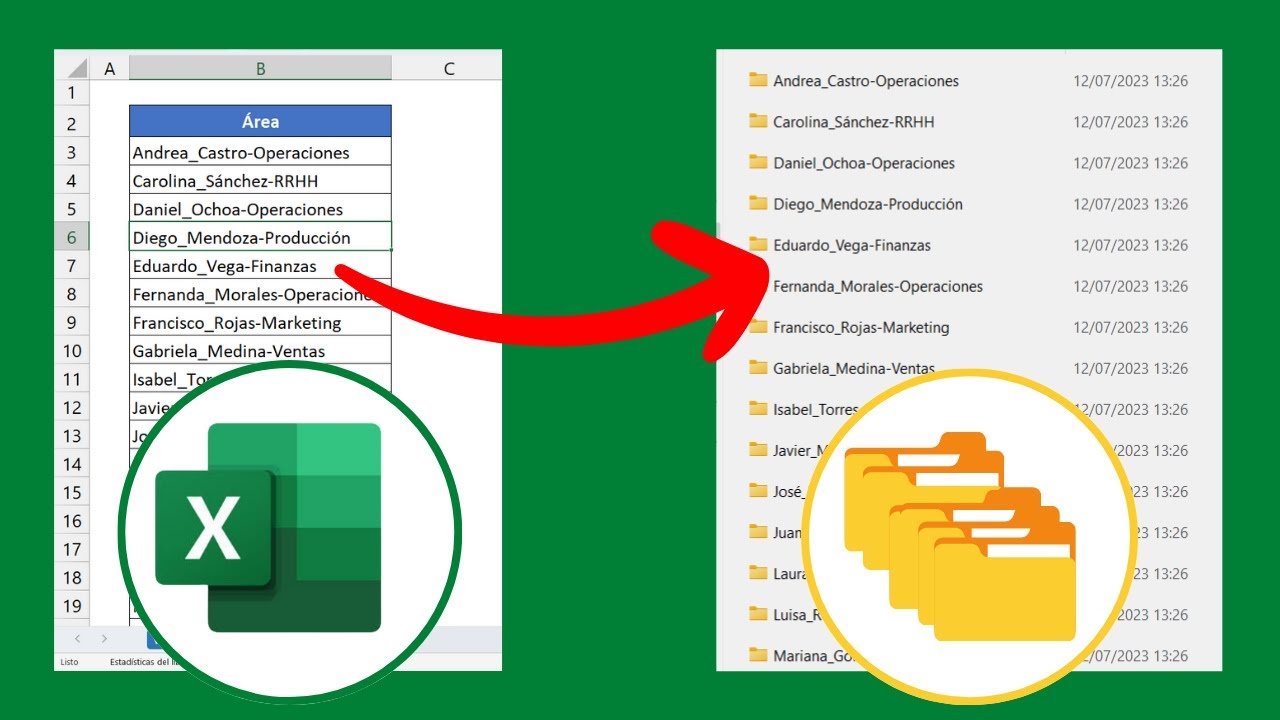Click the Carolina_Sánchez-RRHH folder icon
Screen dimensions: 1280x720
pyautogui.click(x=758, y=121)
